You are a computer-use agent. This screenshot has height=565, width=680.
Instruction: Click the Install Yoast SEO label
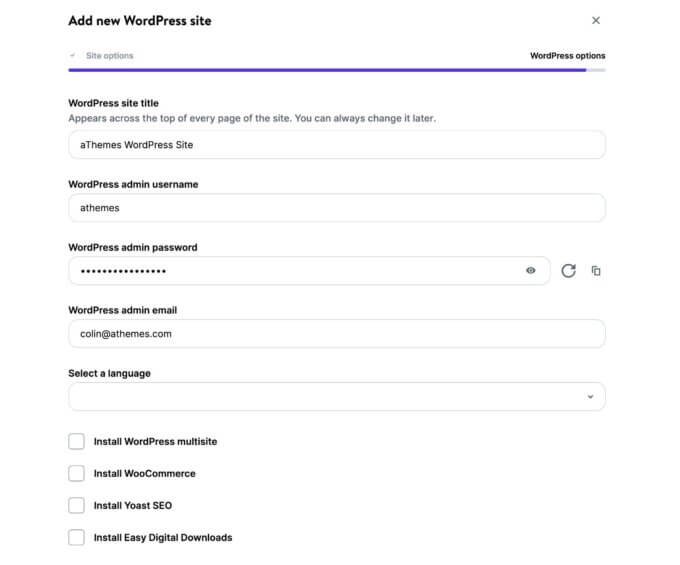[132, 505]
